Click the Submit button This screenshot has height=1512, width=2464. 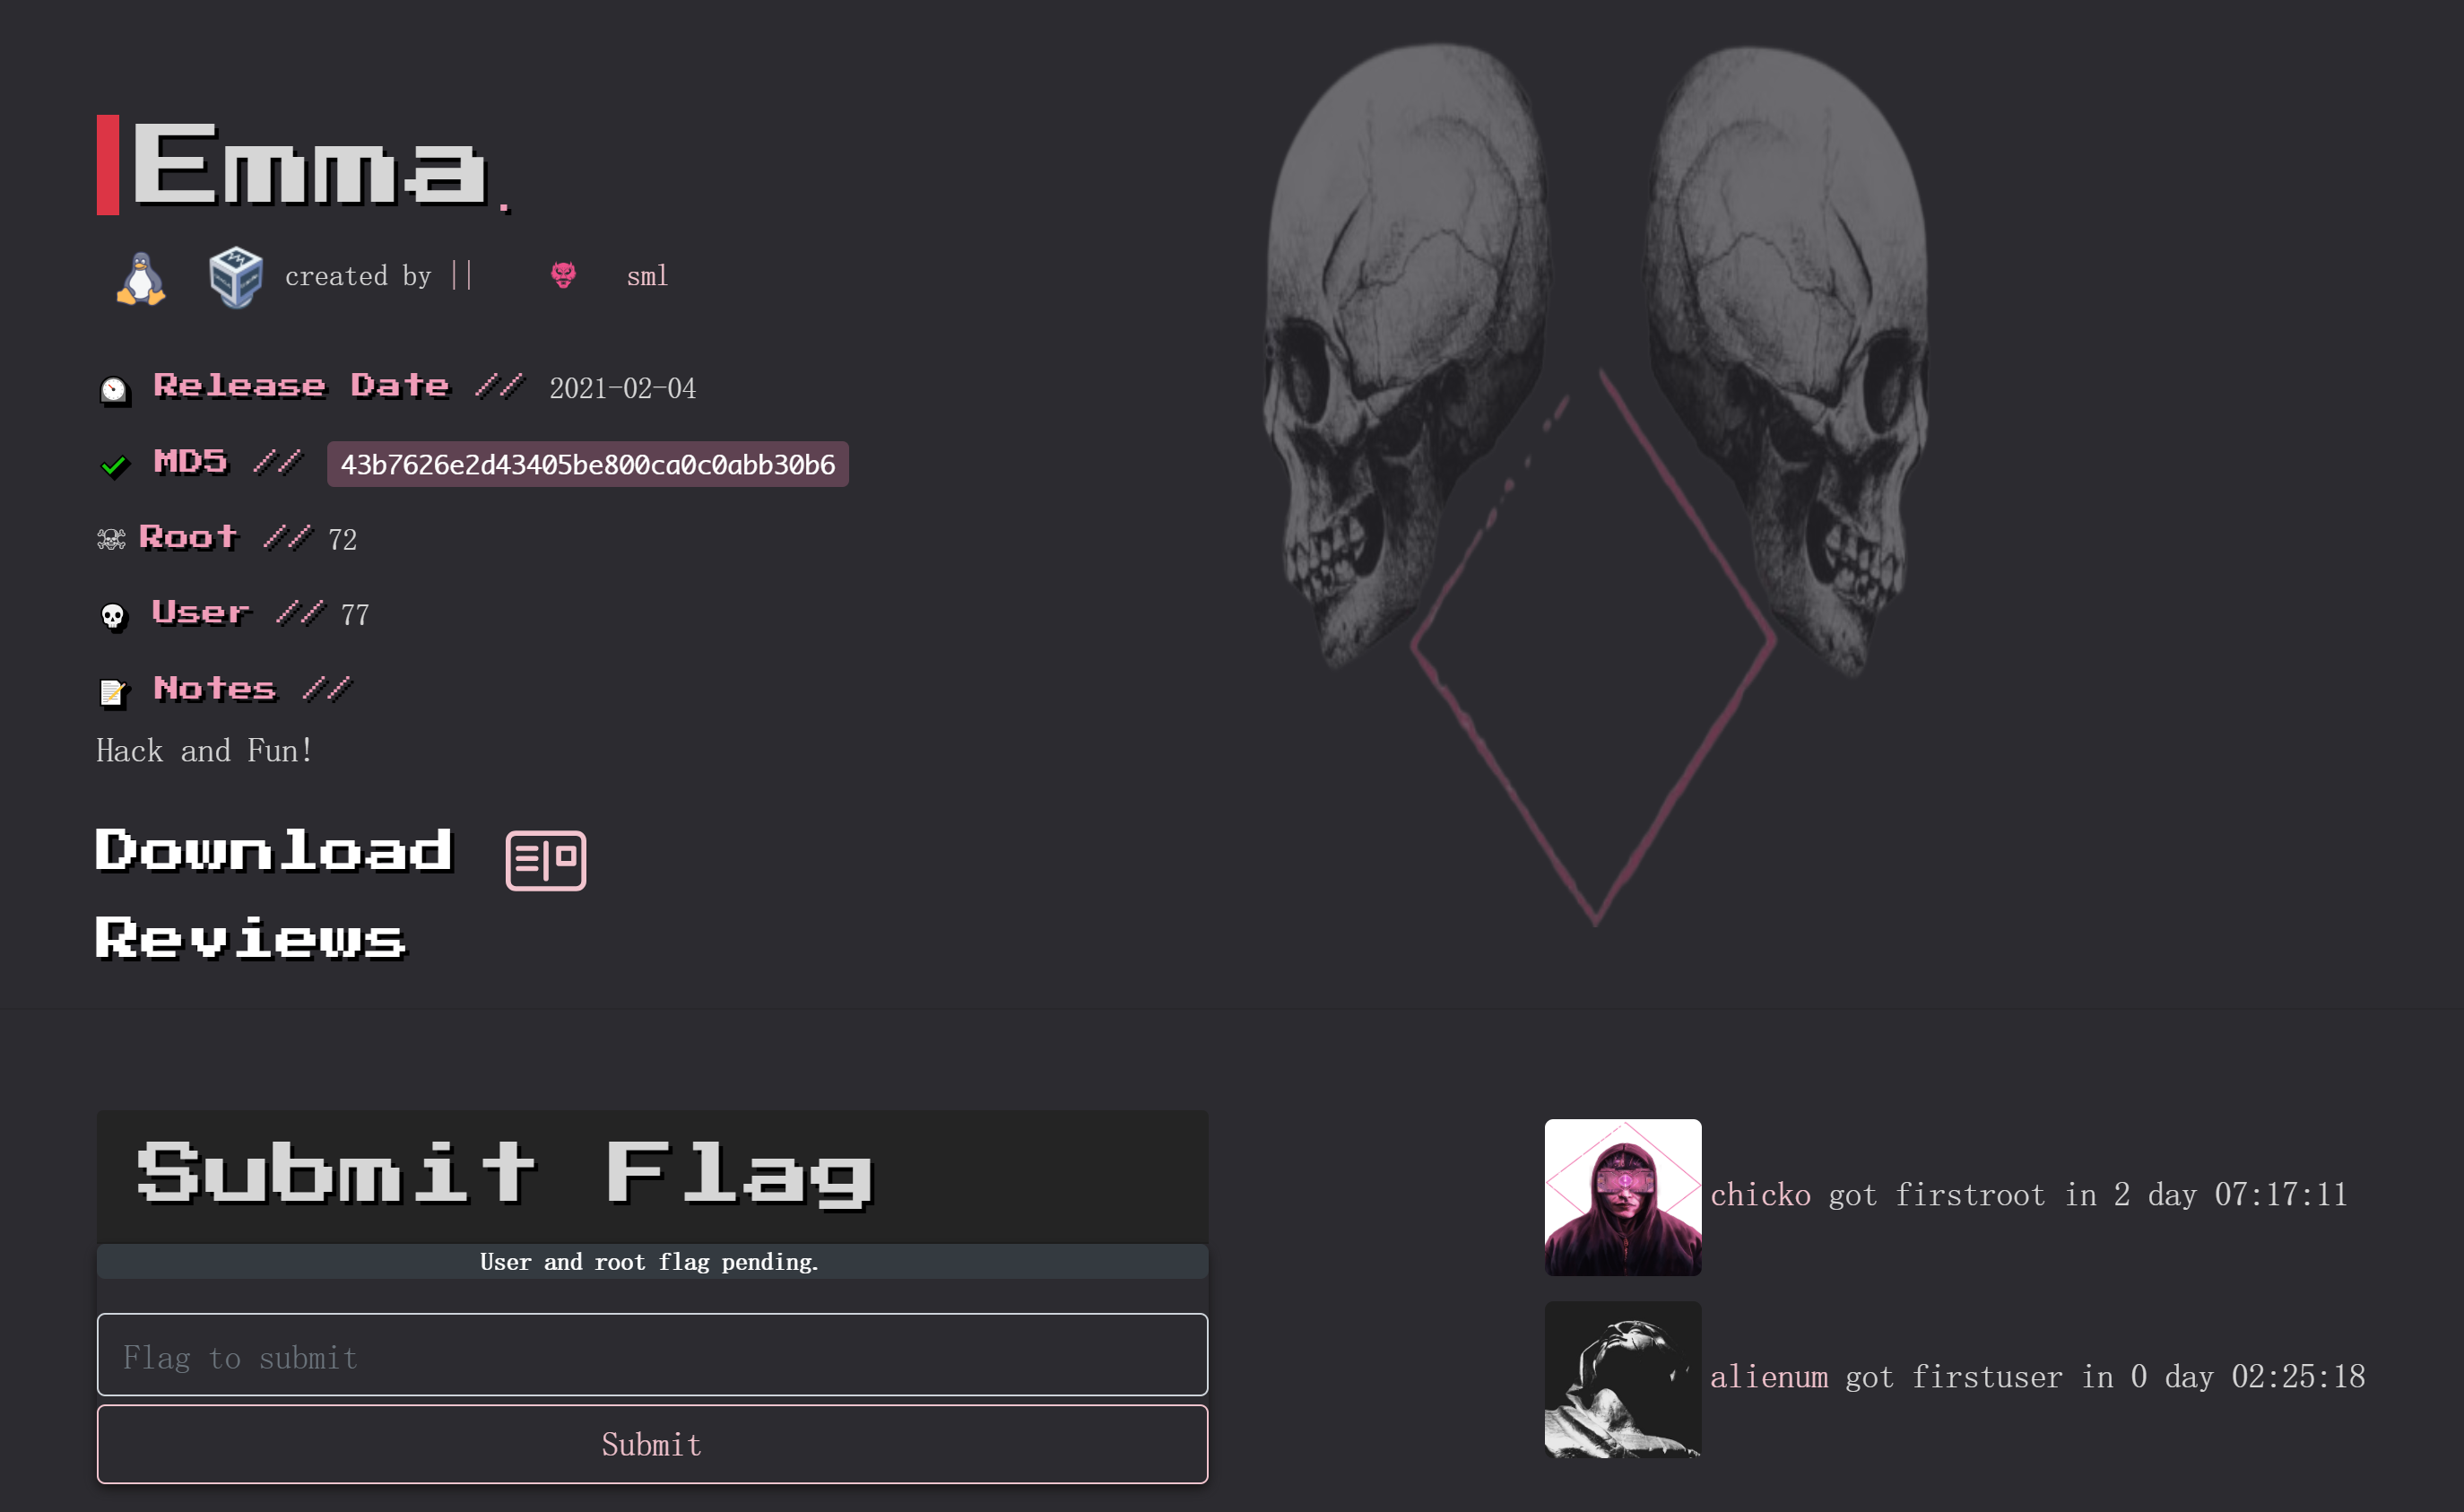[652, 1444]
